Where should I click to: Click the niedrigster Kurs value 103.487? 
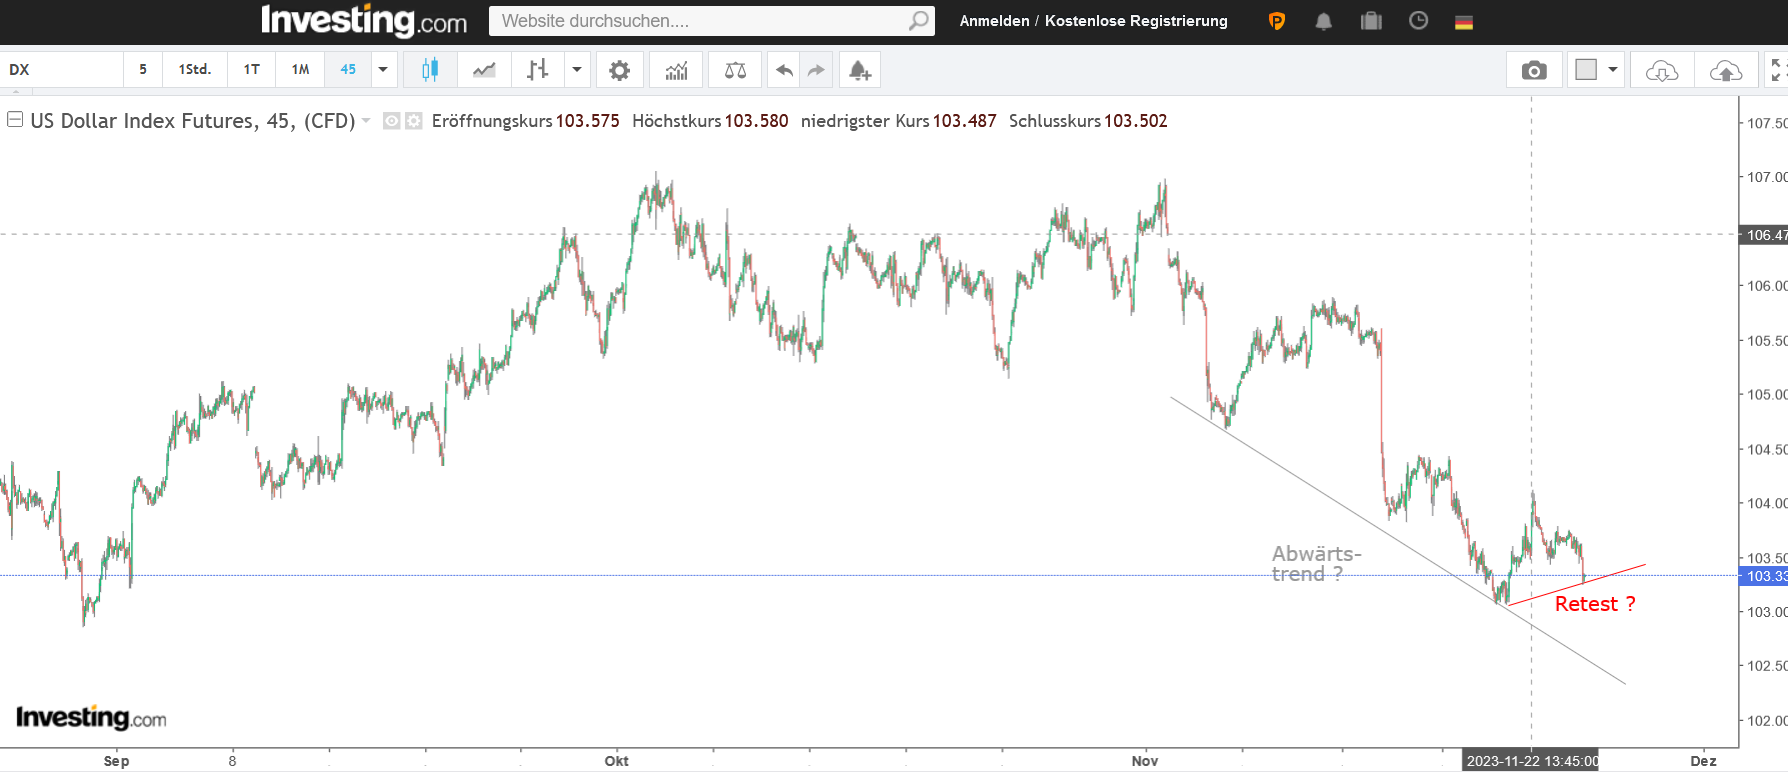point(965,121)
